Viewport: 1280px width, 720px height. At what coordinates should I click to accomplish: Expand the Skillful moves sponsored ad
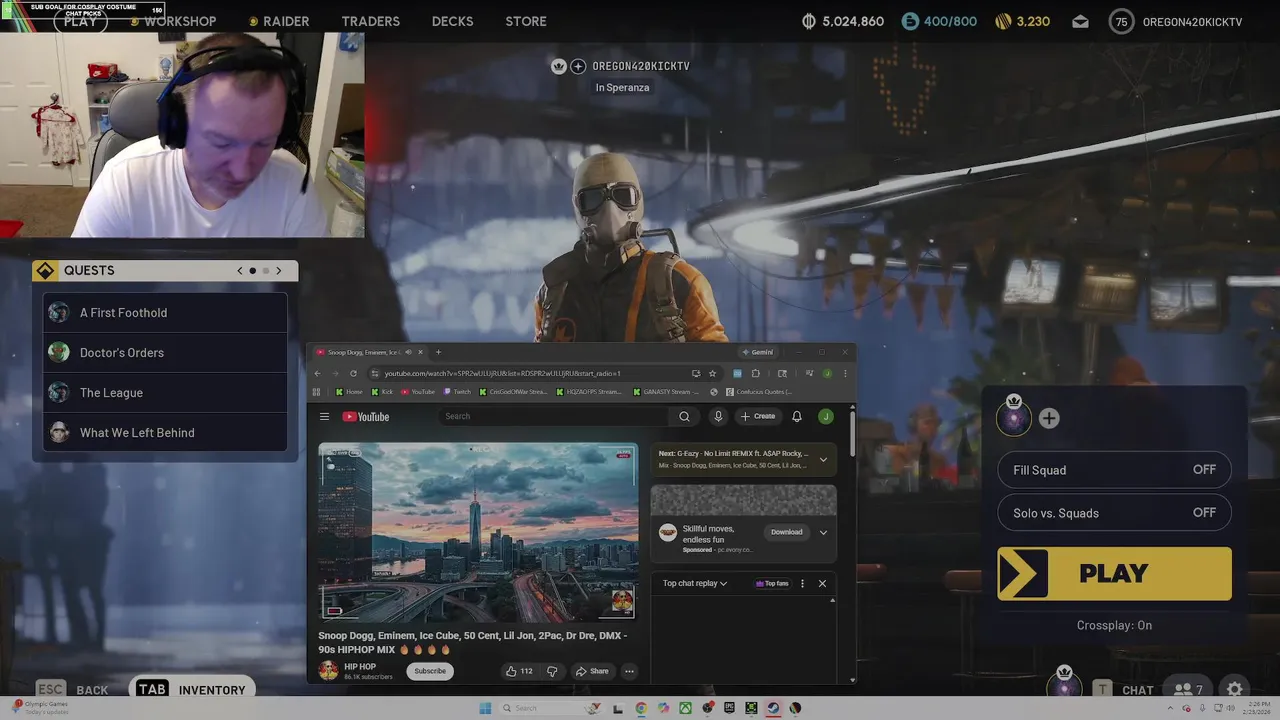click(x=823, y=532)
